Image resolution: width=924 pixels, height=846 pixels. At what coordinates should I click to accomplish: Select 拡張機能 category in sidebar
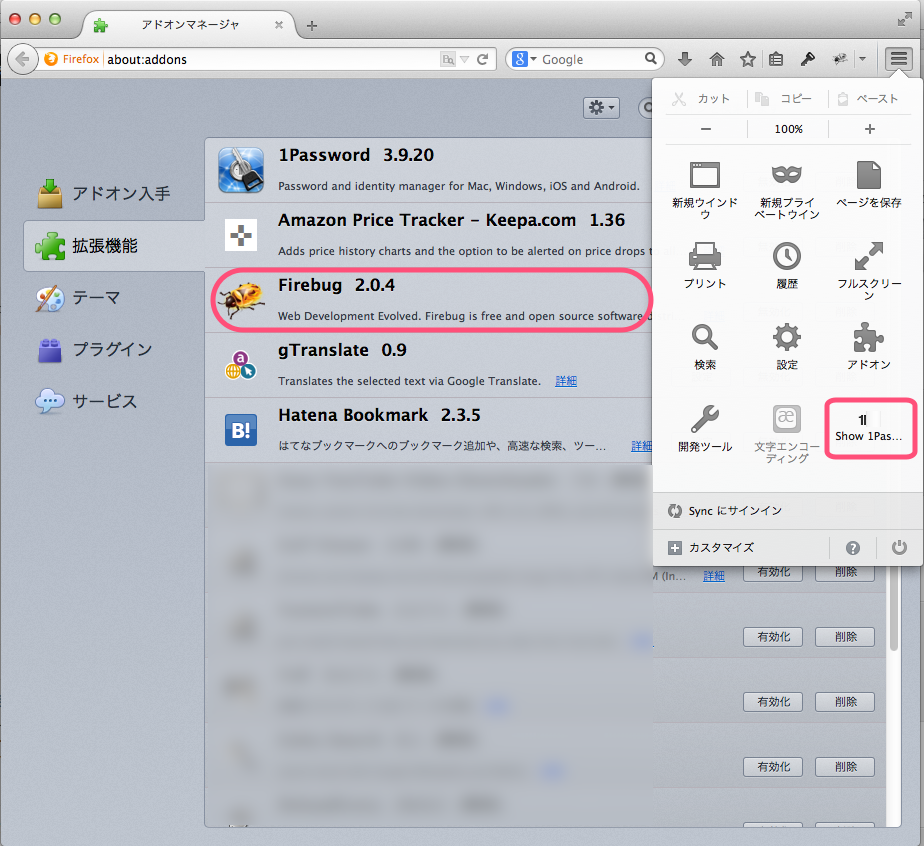[114, 246]
